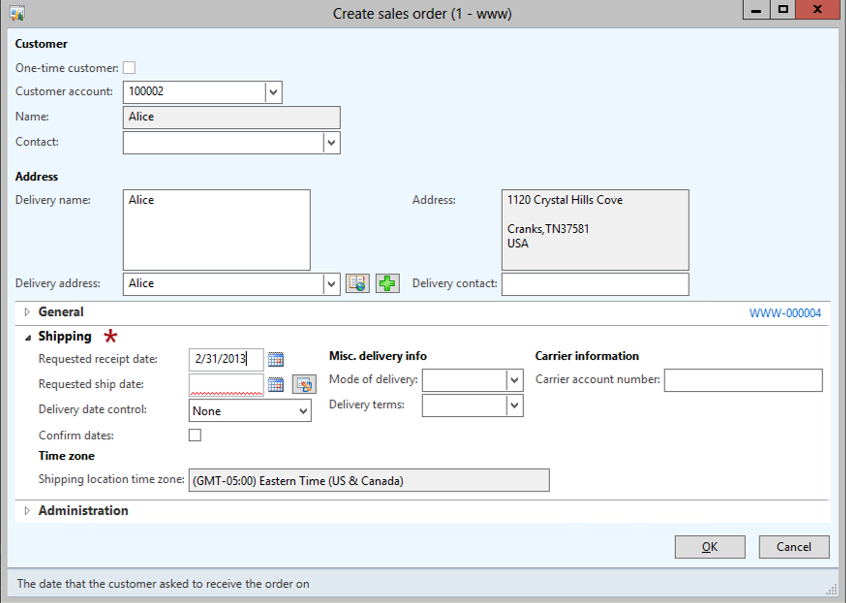Click the WWW-000004 order number link
The height and width of the screenshot is (603, 846).
[785, 313]
